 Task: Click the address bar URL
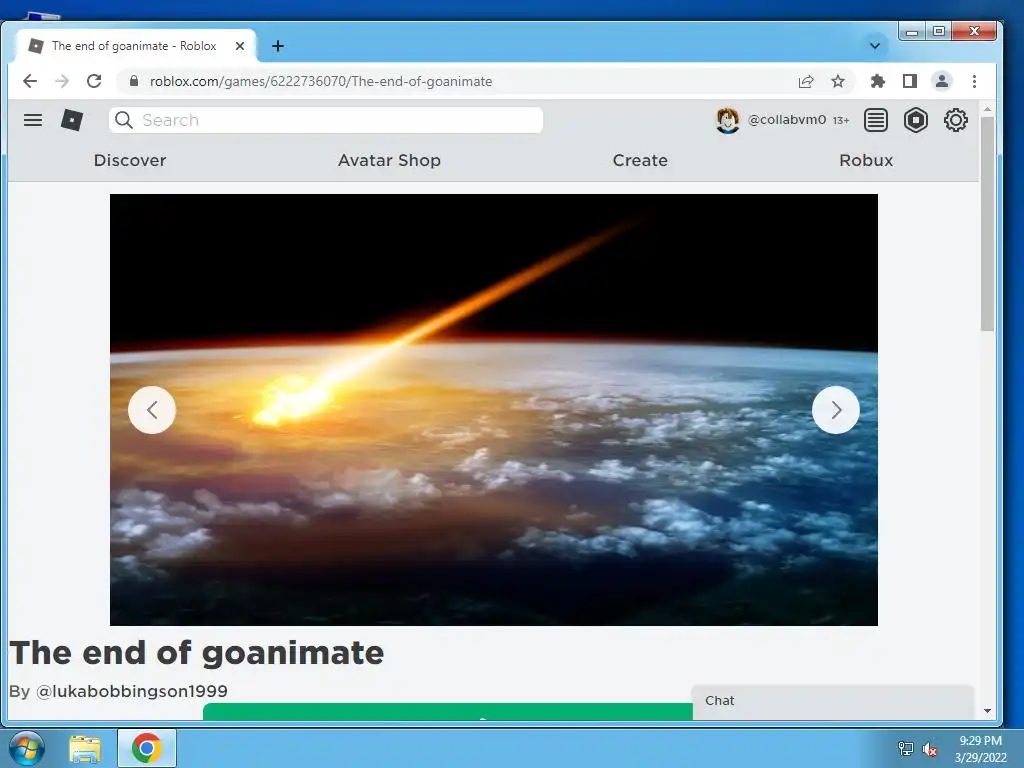coord(321,81)
